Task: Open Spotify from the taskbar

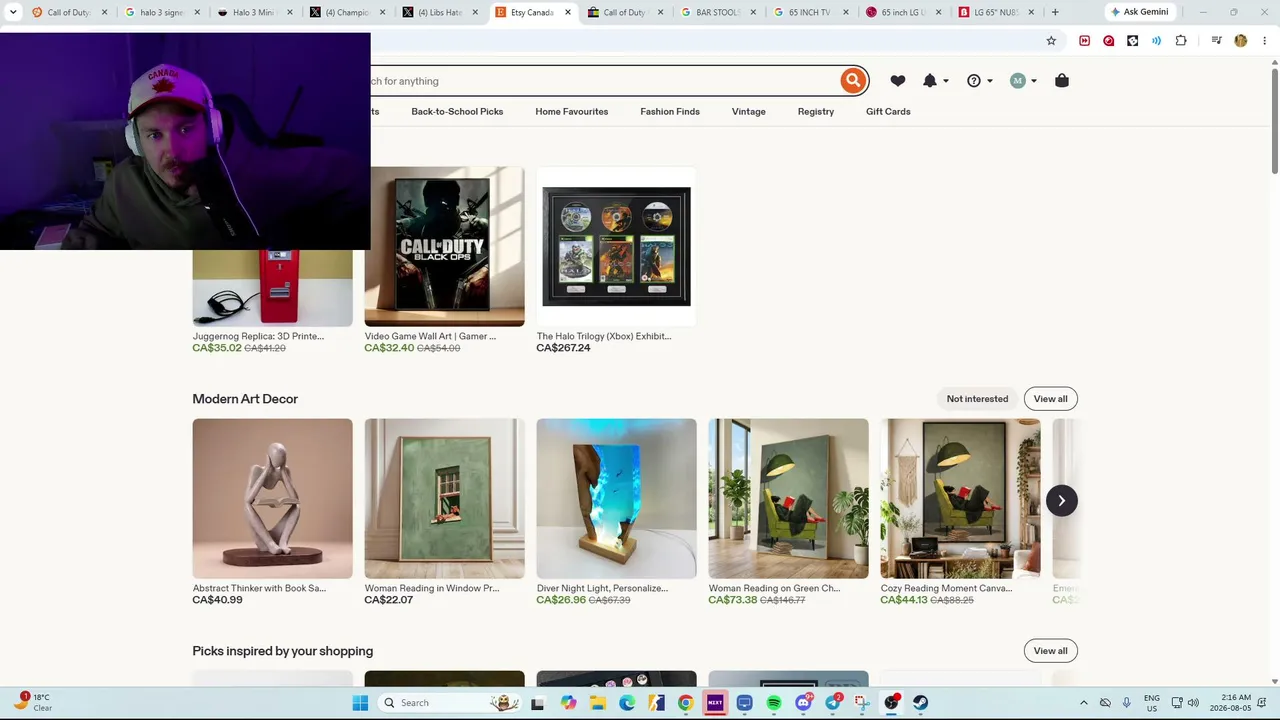Action: (774, 703)
